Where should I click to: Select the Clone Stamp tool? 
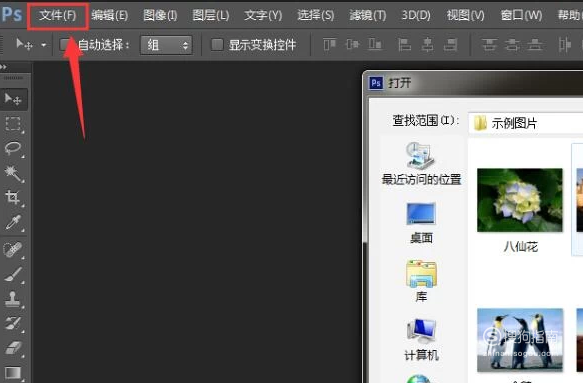pos(13,299)
